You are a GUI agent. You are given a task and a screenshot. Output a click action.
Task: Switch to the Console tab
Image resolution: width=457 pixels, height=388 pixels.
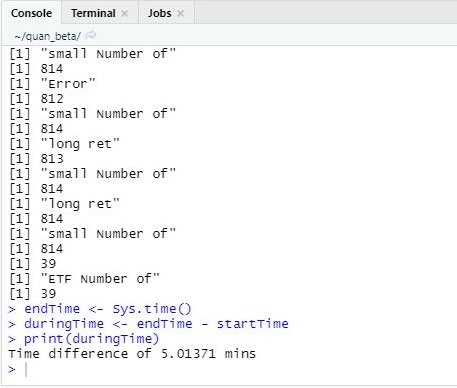tap(31, 13)
